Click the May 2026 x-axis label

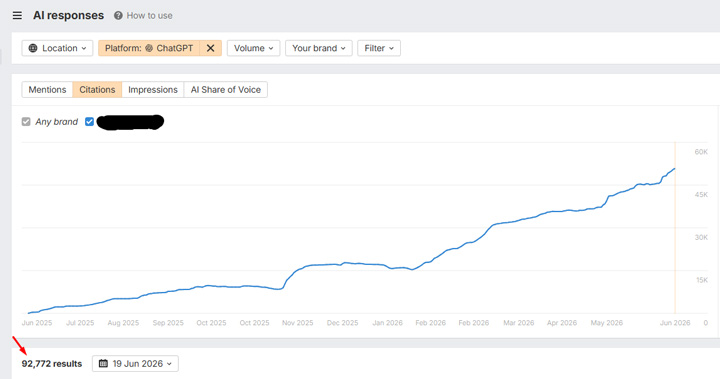coord(607,323)
